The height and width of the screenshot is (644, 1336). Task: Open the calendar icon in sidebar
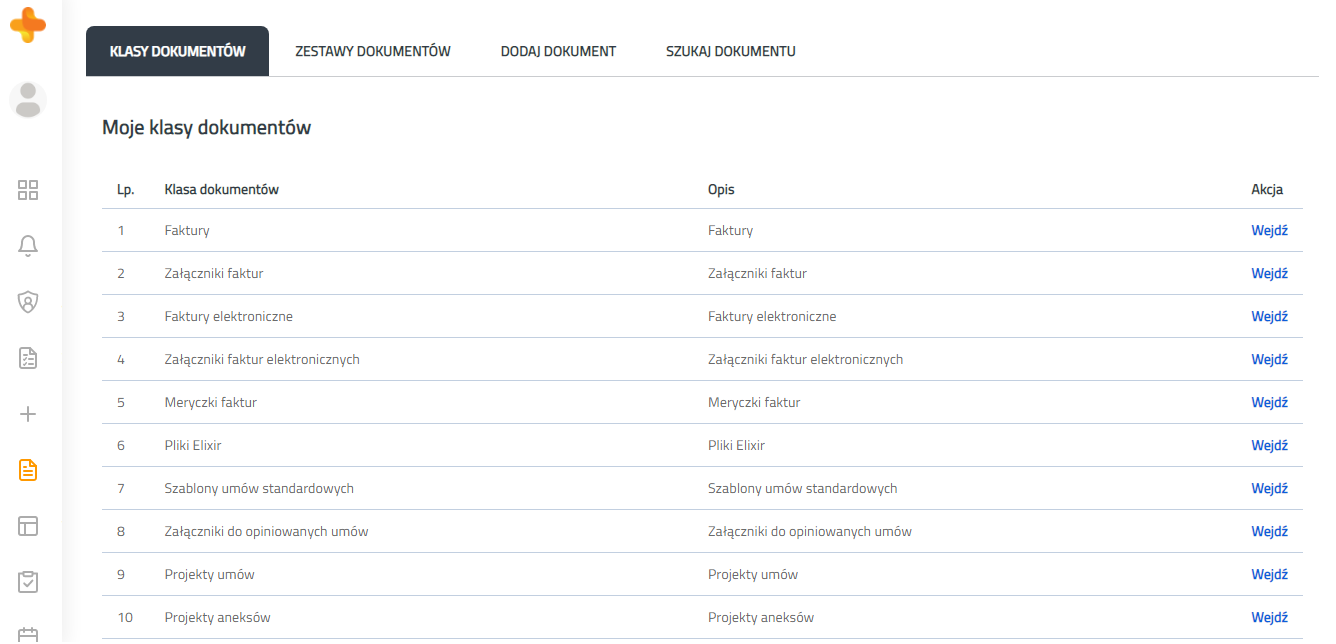[28, 634]
